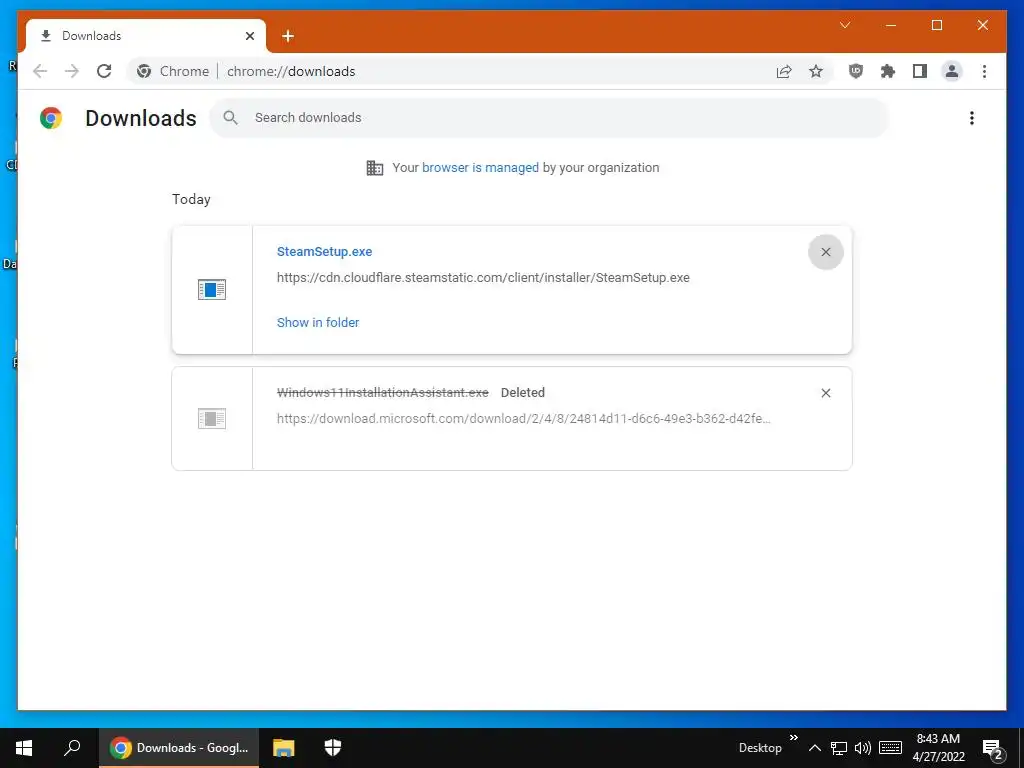The width and height of the screenshot is (1024, 768).
Task: Open the taskbar search magnifier
Action: tap(72, 748)
